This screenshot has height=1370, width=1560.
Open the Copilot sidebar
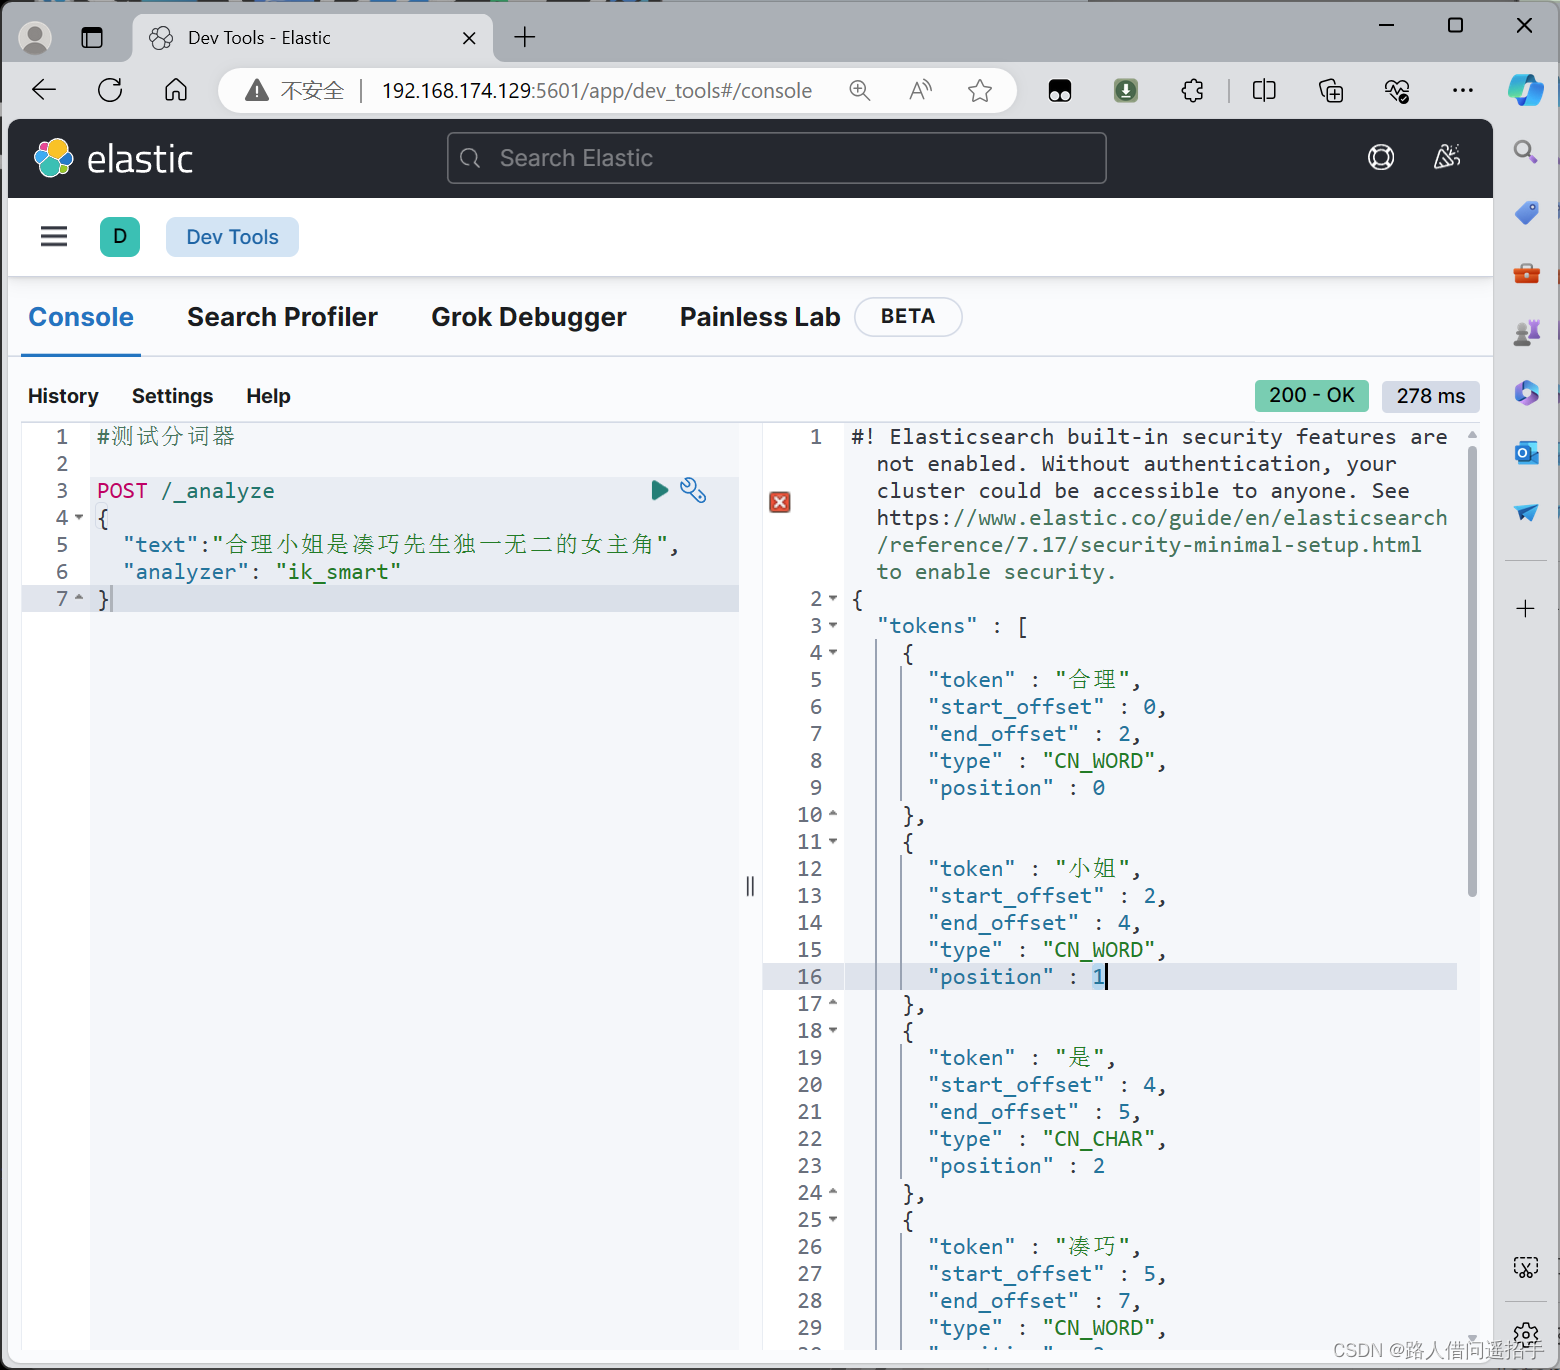[1526, 90]
